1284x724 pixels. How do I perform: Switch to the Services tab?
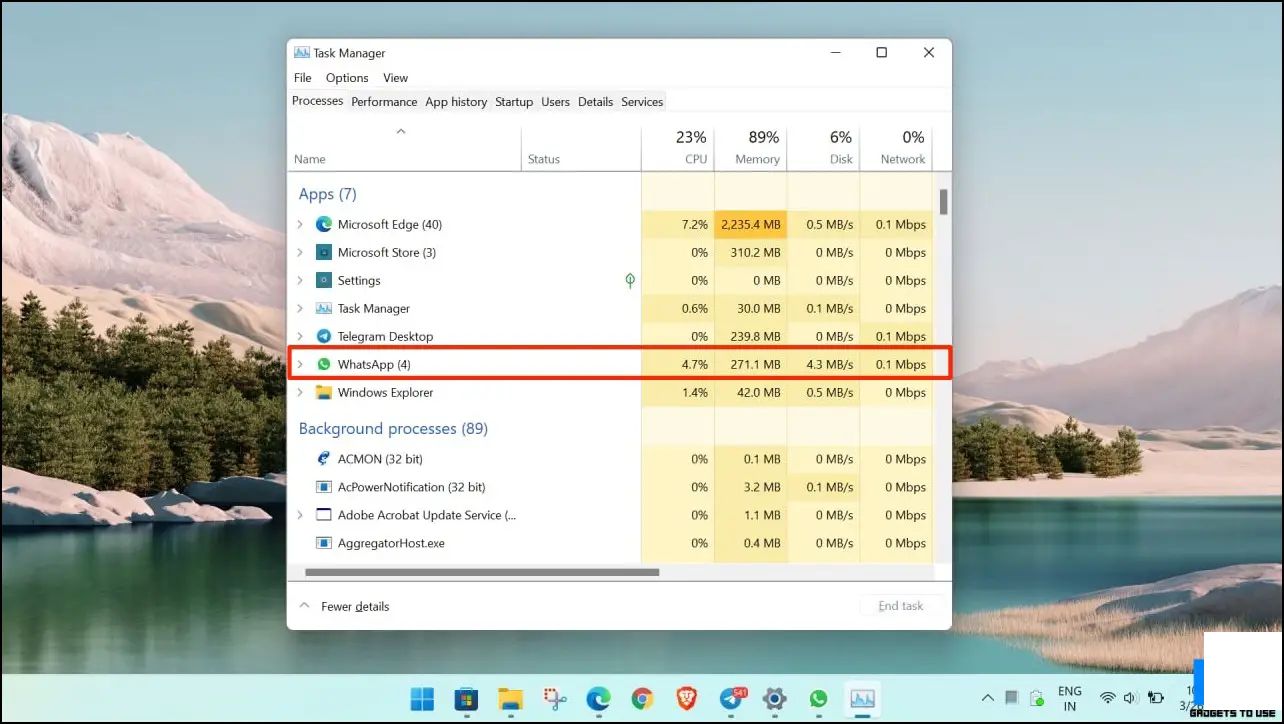click(642, 102)
